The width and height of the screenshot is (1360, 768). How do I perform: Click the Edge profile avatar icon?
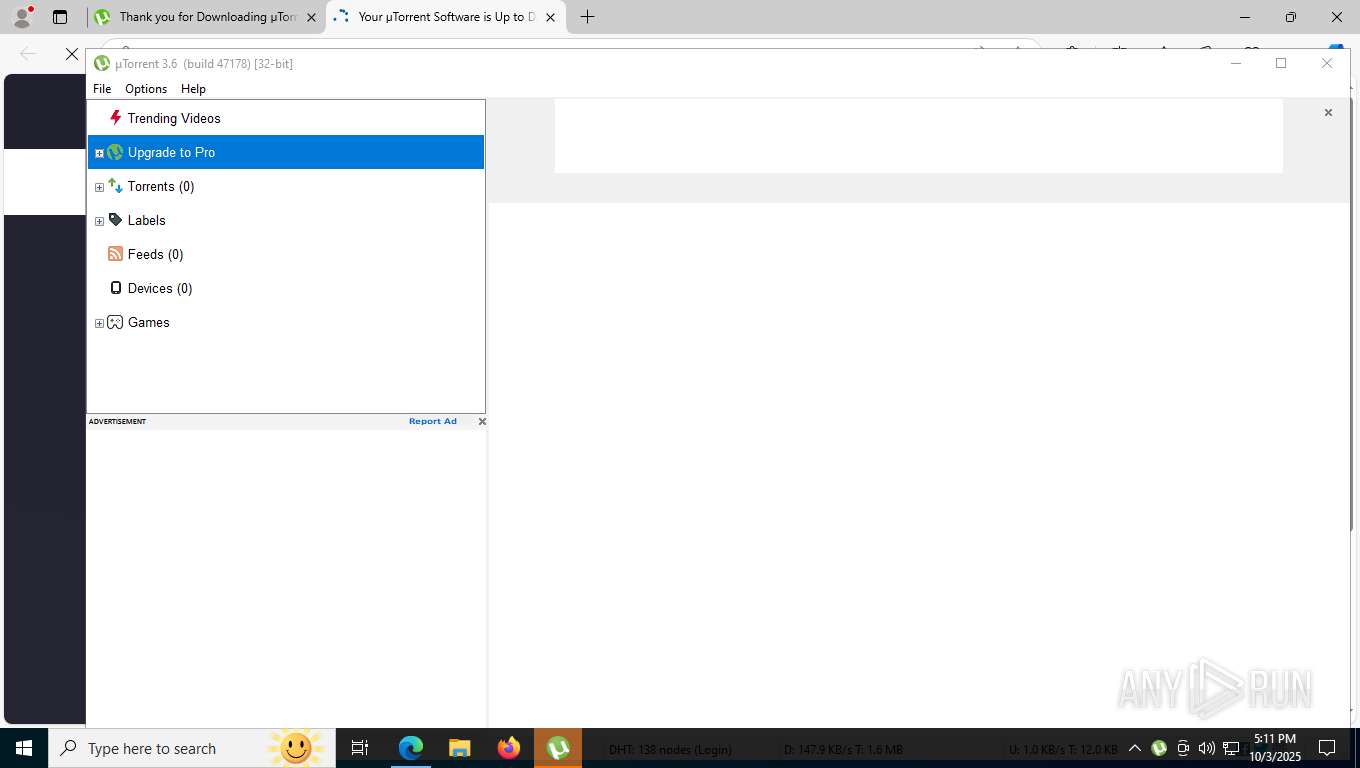(x=21, y=17)
